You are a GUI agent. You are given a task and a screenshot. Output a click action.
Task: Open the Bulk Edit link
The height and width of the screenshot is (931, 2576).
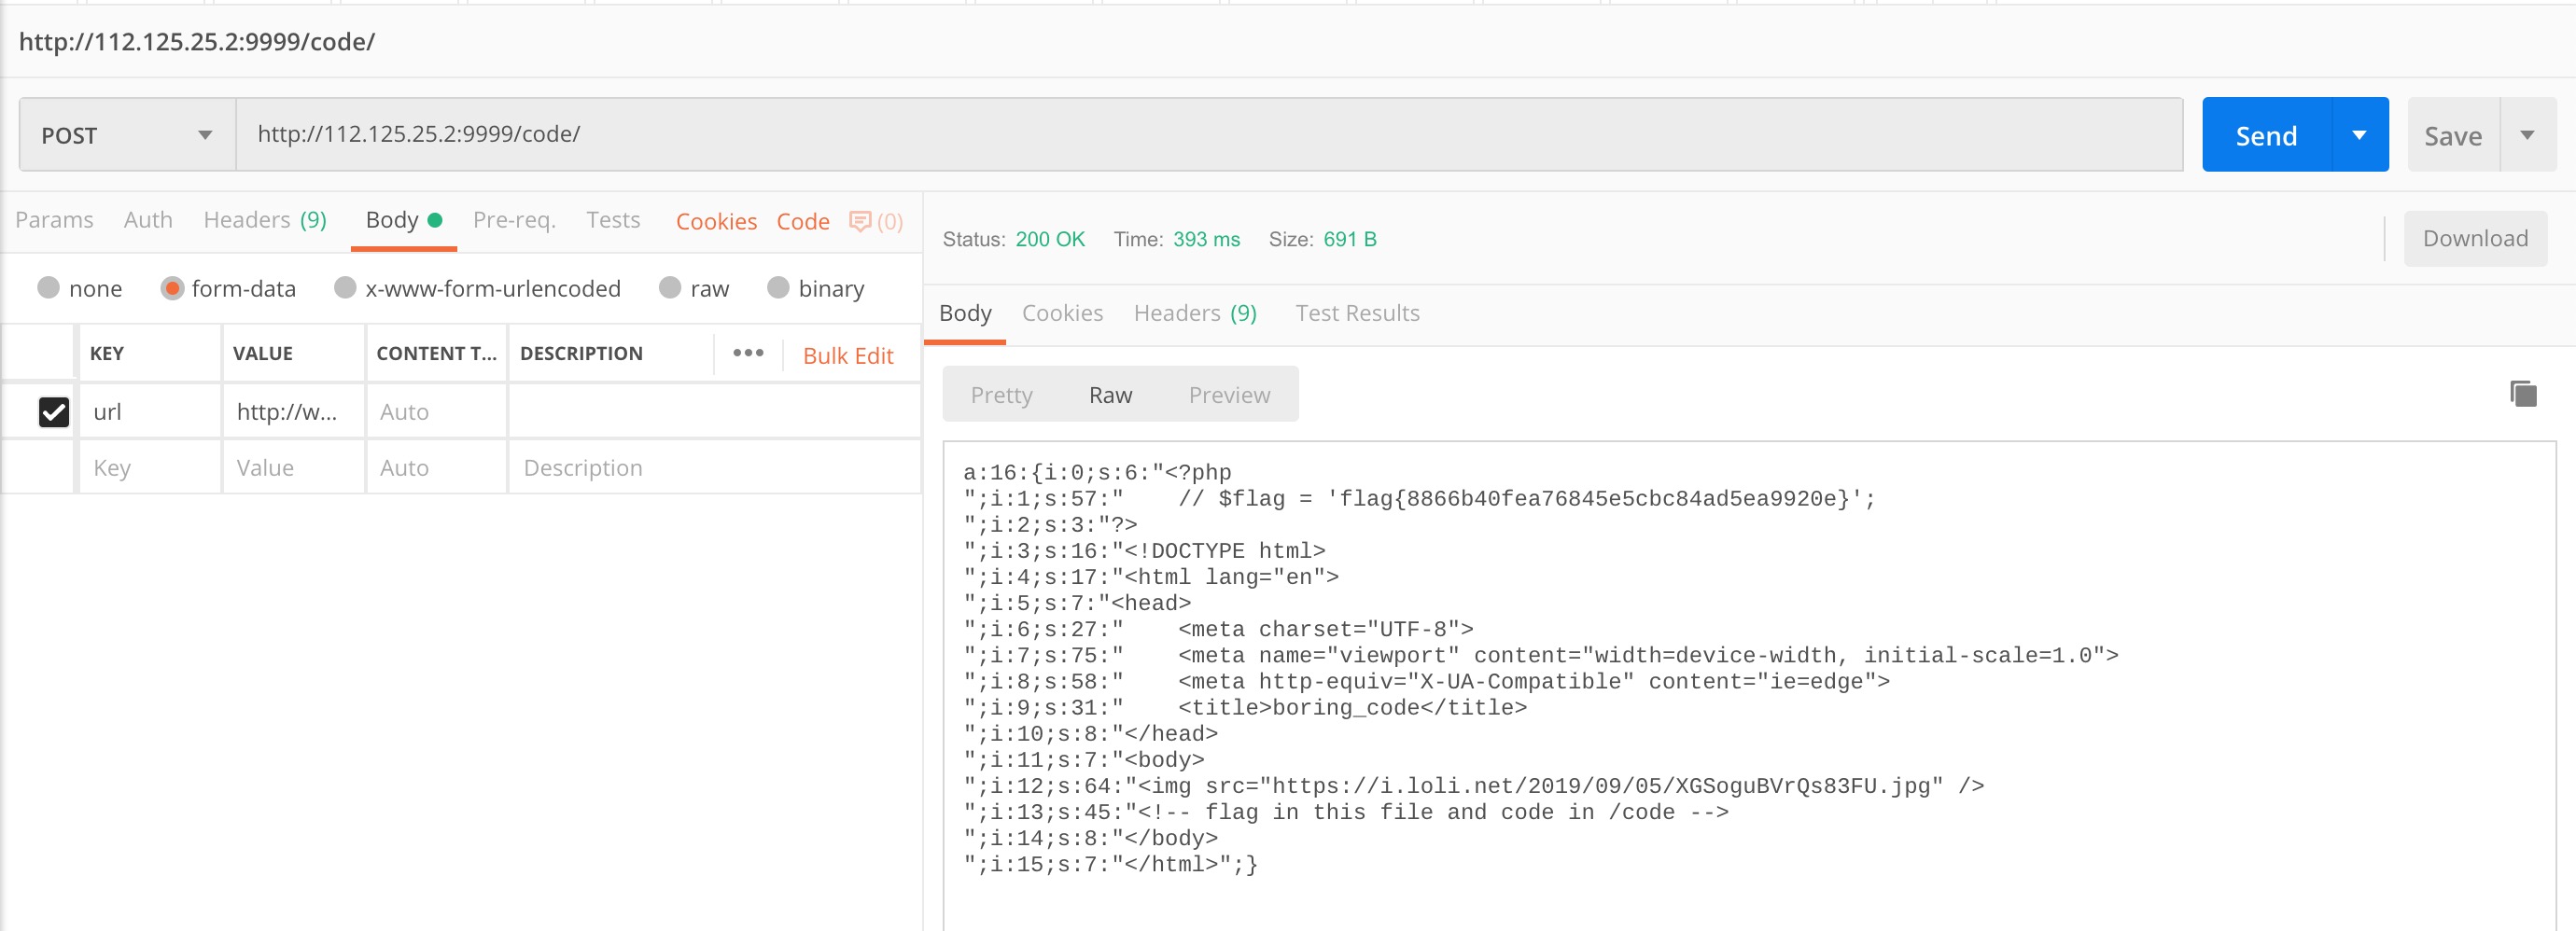click(x=848, y=356)
